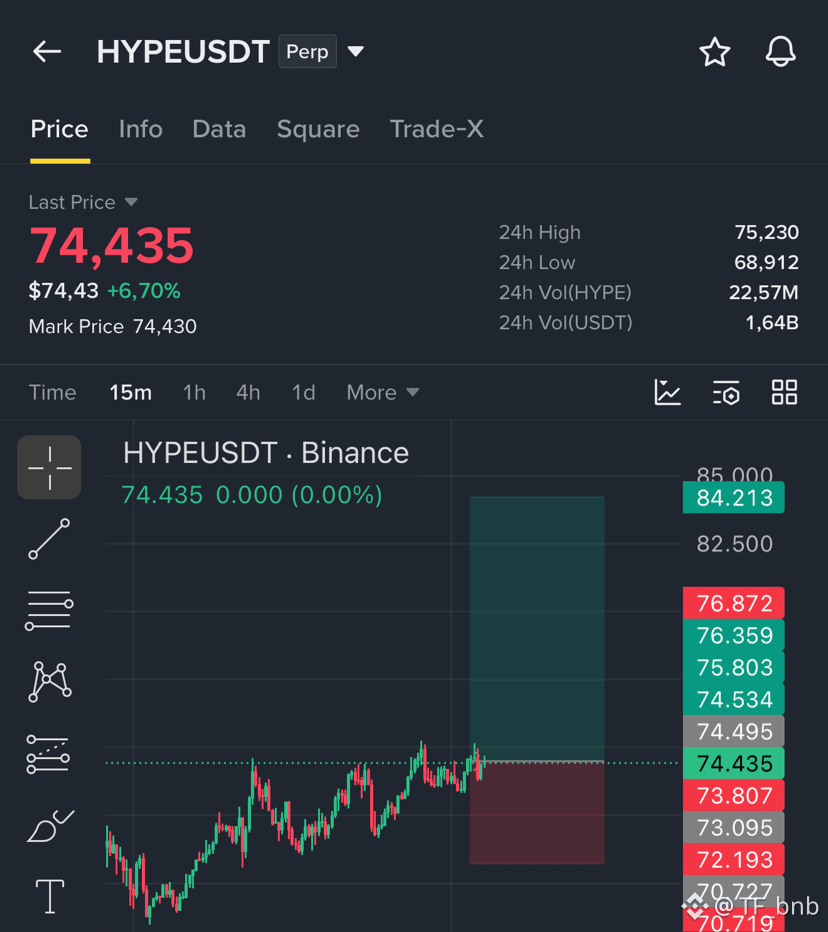
Task: Click the 24h Vol(USDT) value 1,64B
Action: [x=772, y=323]
